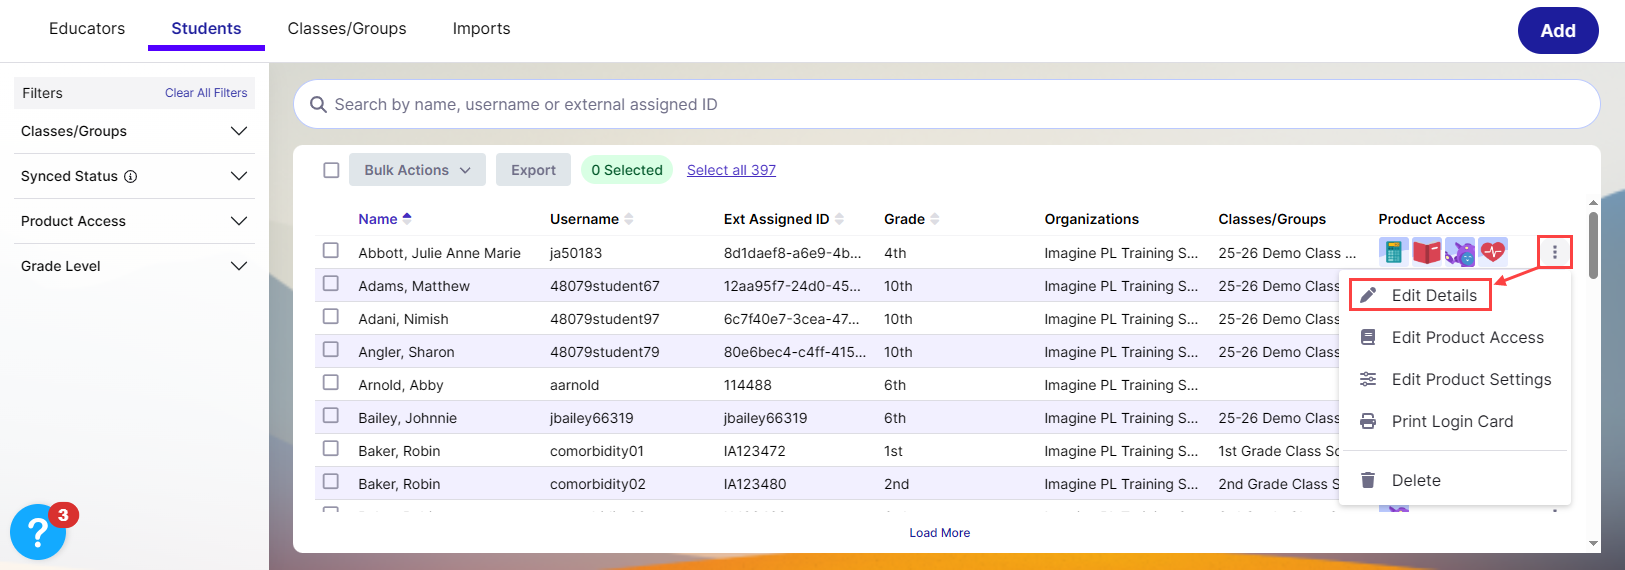Open the Classes/Groups tab
Viewport: 1625px width, 570px height.
347,28
